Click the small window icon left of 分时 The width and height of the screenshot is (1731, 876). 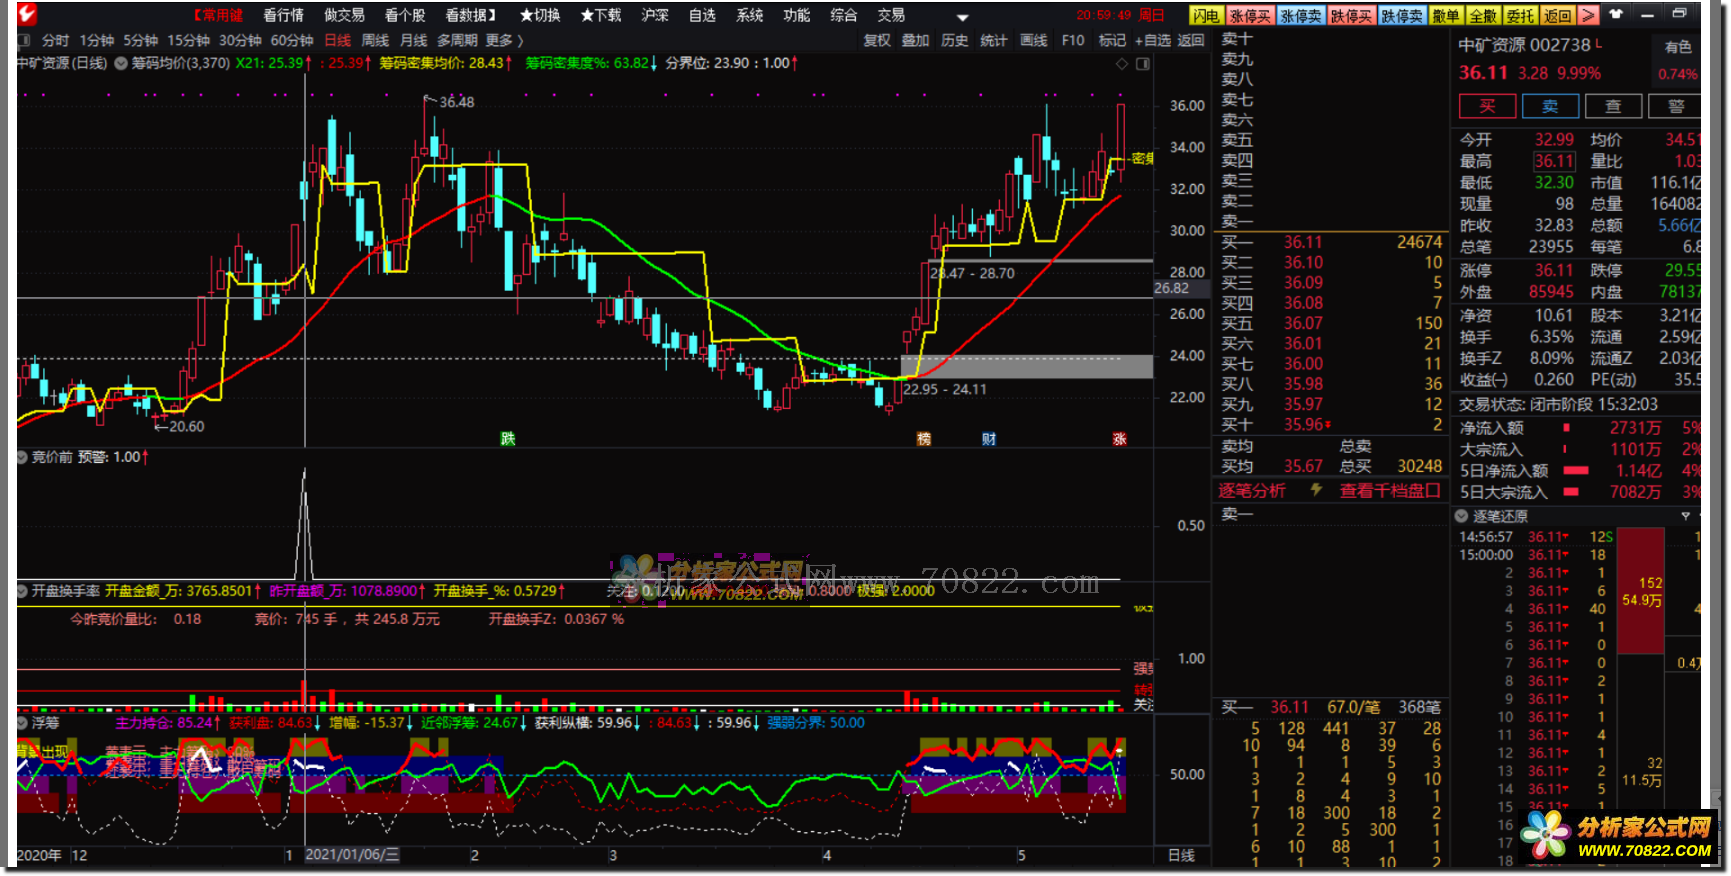click(x=24, y=41)
